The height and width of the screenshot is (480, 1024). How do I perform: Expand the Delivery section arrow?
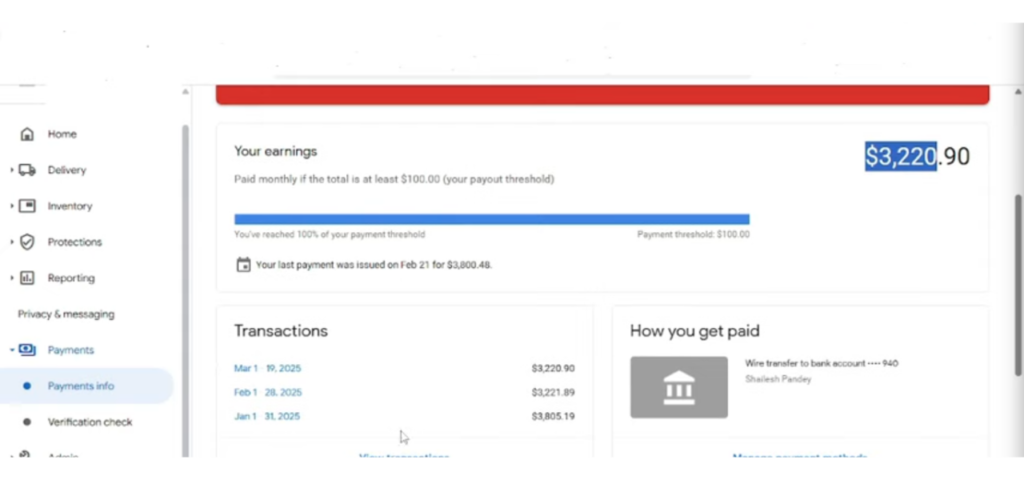[x=12, y=170]
